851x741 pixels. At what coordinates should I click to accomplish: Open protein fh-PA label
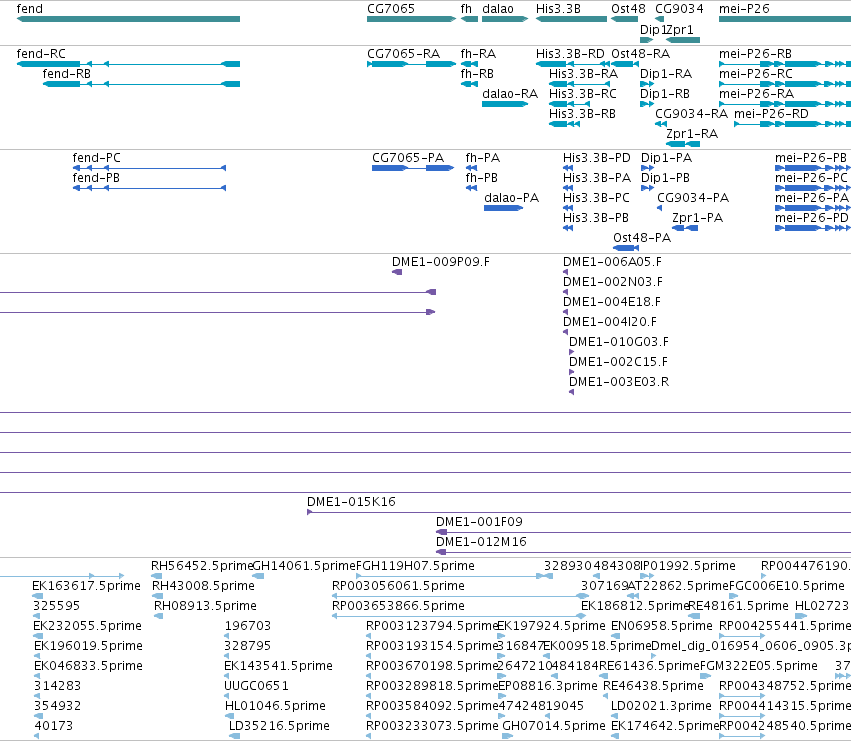(x=482, y=158)
